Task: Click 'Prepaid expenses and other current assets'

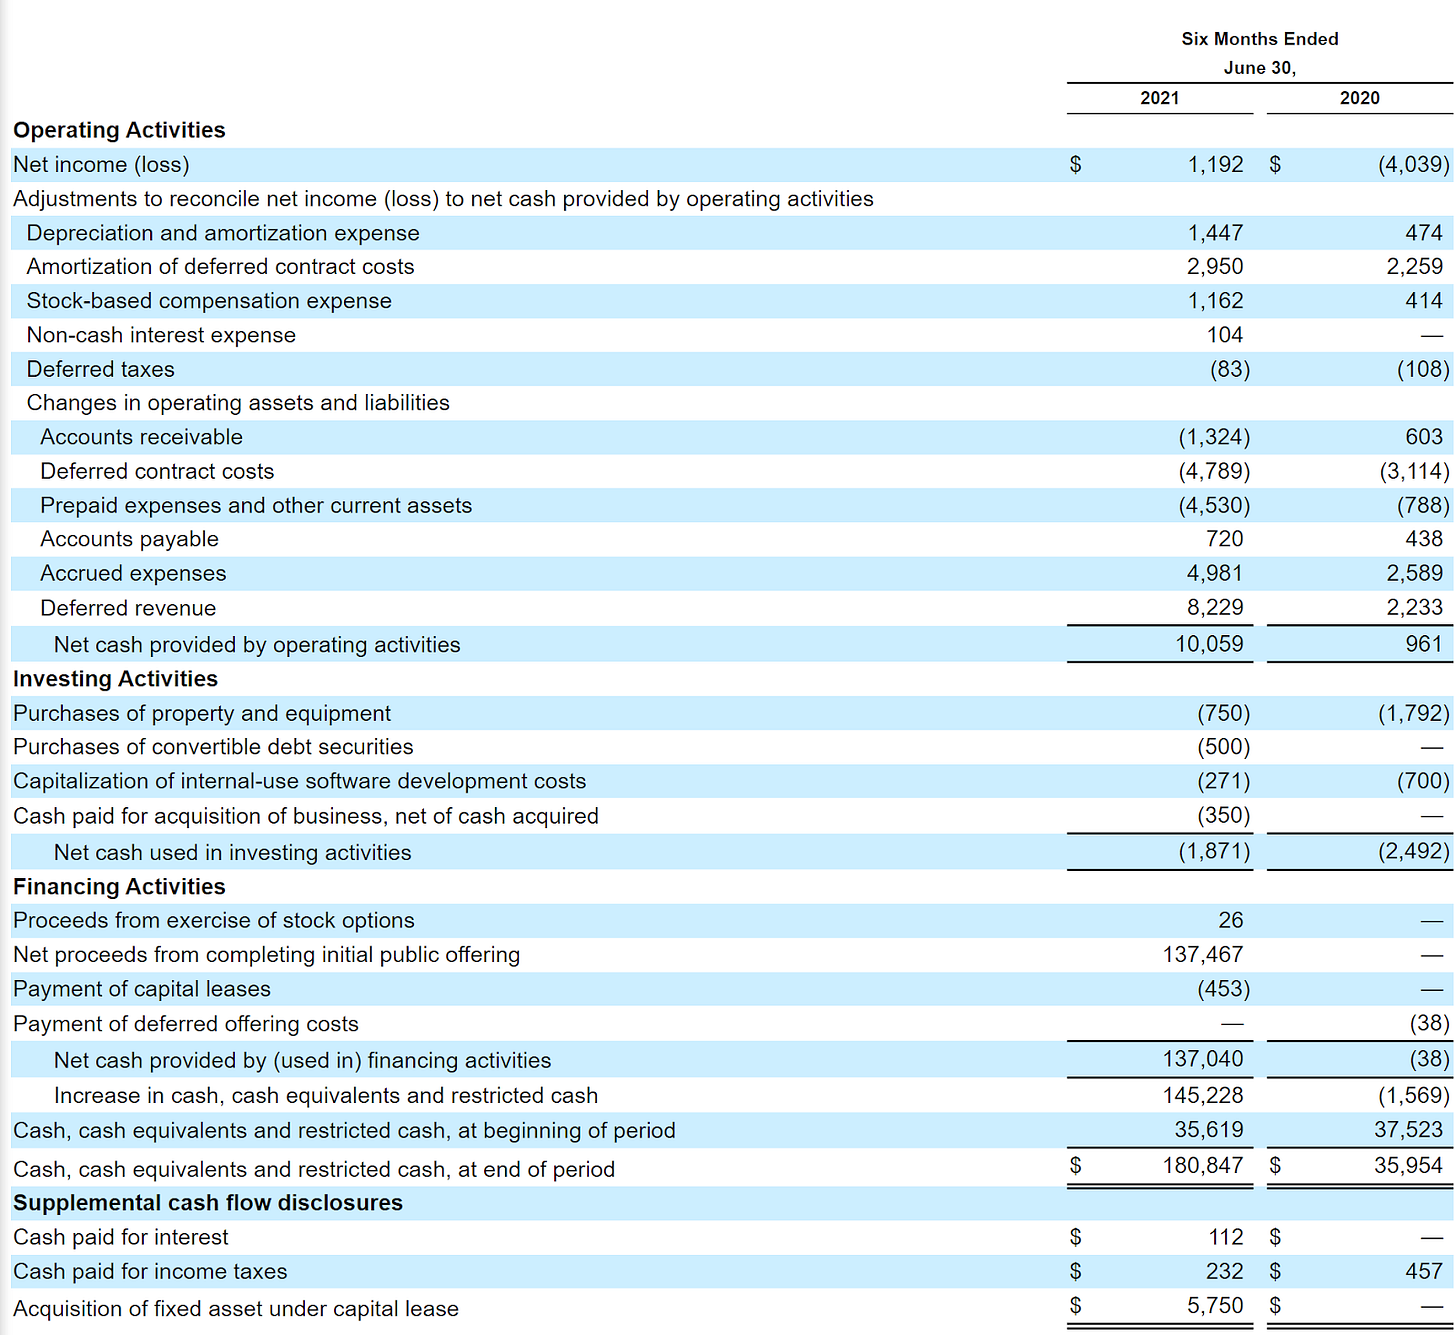Action: click(256, 505)
